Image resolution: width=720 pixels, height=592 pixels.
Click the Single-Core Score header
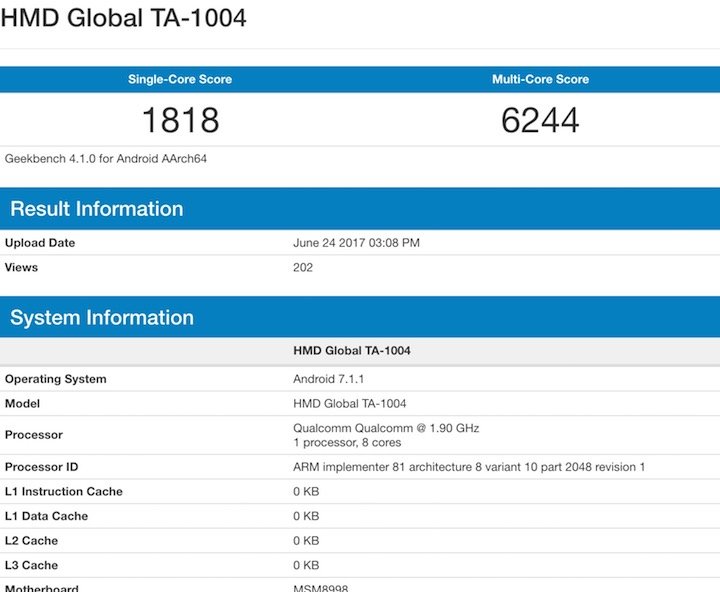coord(180,79)
